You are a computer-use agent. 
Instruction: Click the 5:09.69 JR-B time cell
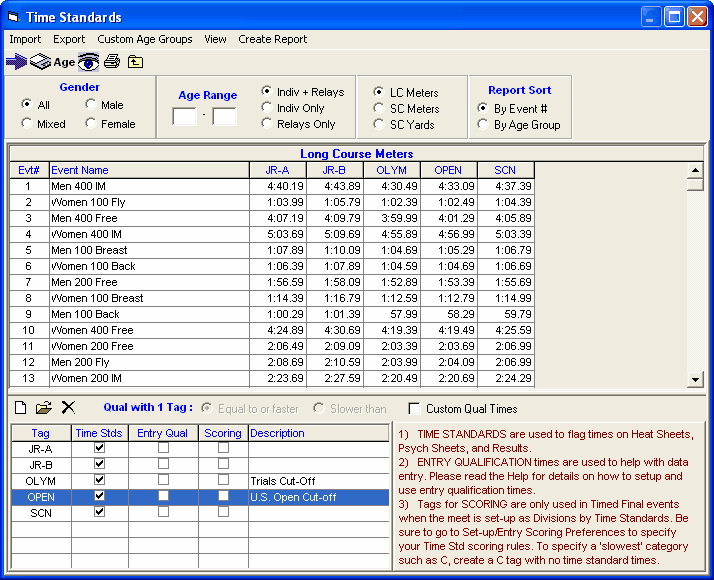pyautogui.click(x=335, y=234)
